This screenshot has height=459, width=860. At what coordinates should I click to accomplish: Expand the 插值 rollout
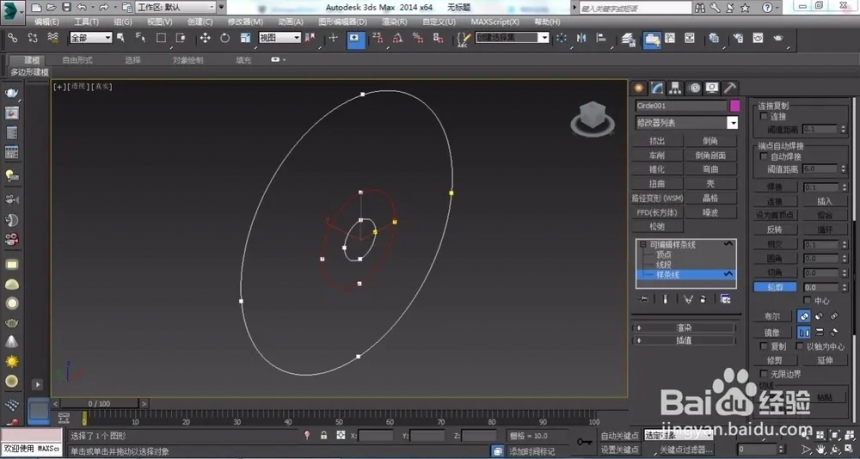684,340
